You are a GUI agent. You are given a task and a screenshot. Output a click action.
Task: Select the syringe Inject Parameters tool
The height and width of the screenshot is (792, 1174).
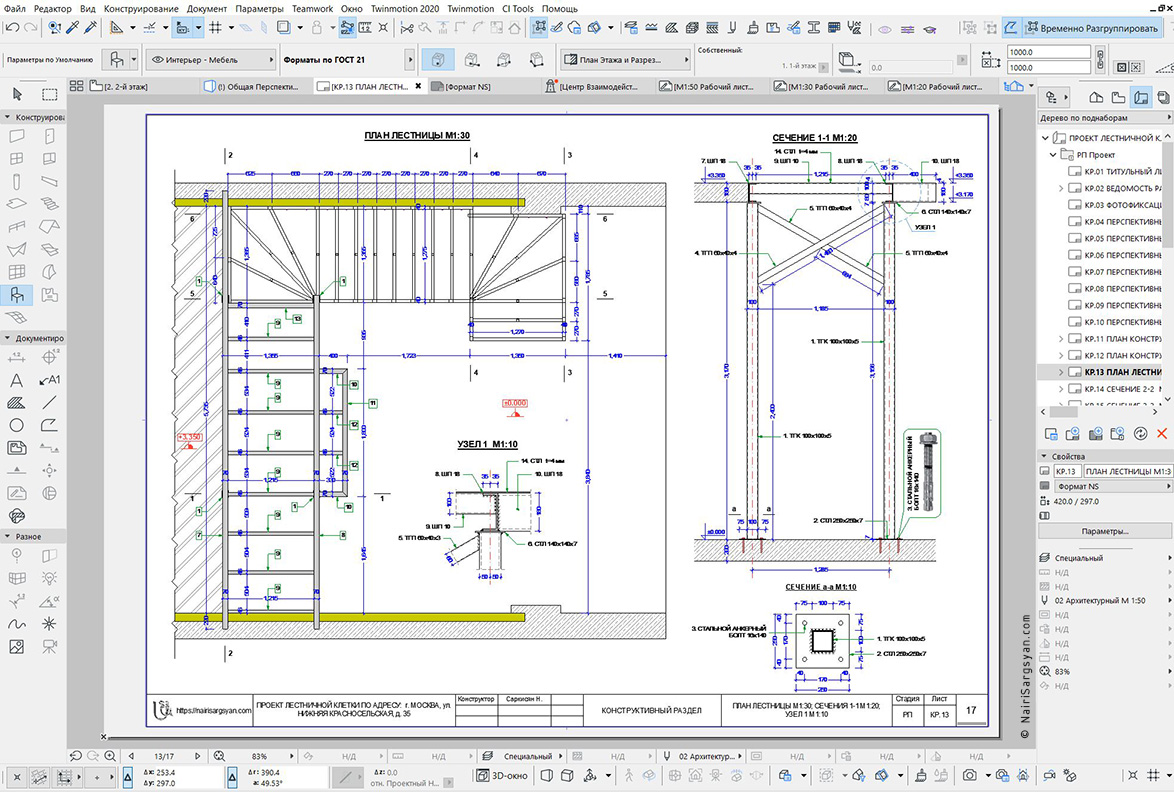[91, 28]
